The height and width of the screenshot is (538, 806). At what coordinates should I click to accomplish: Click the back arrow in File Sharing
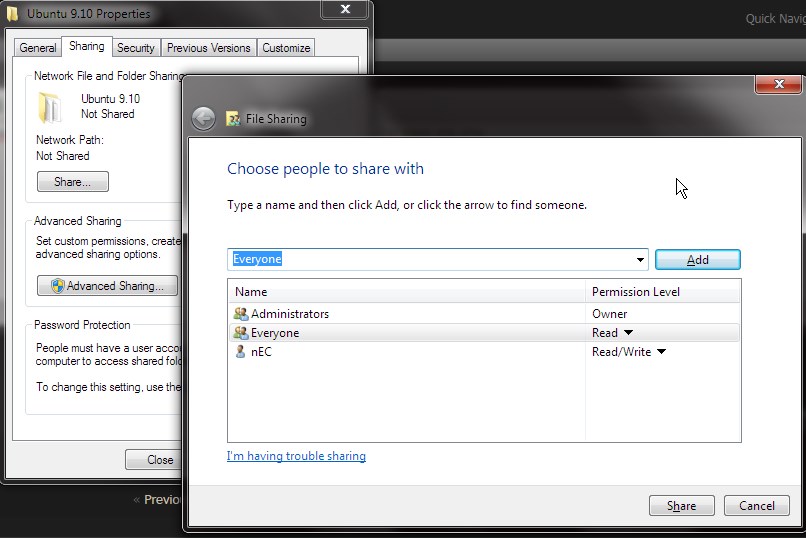[204, 119]
